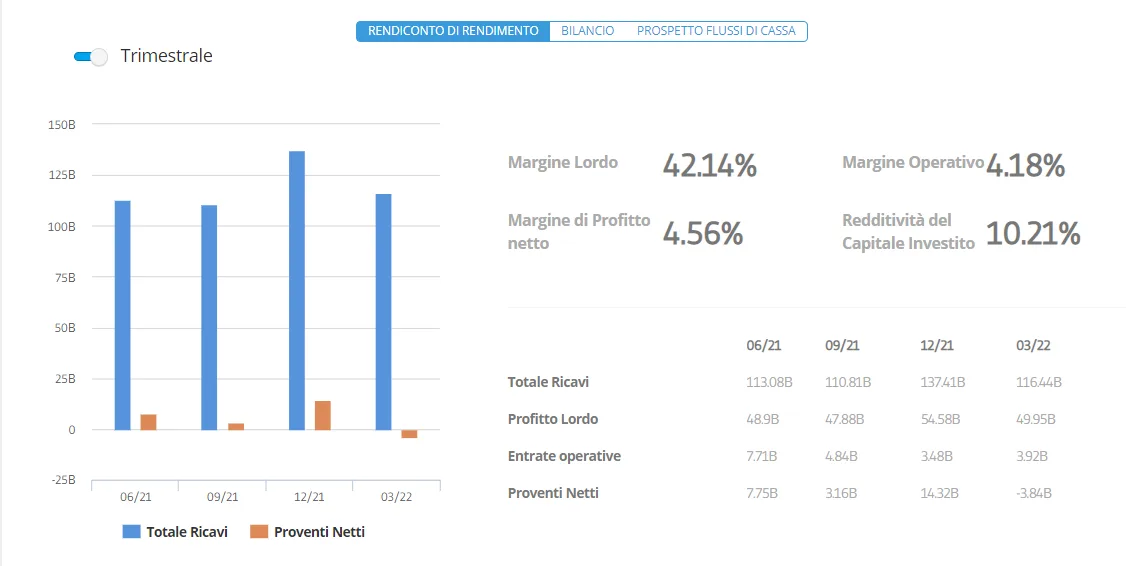The width and height of the screenshot is (1126, 566).
Task: Open the Rendiconto di Rendimento tab
Action: click(453, 31)
